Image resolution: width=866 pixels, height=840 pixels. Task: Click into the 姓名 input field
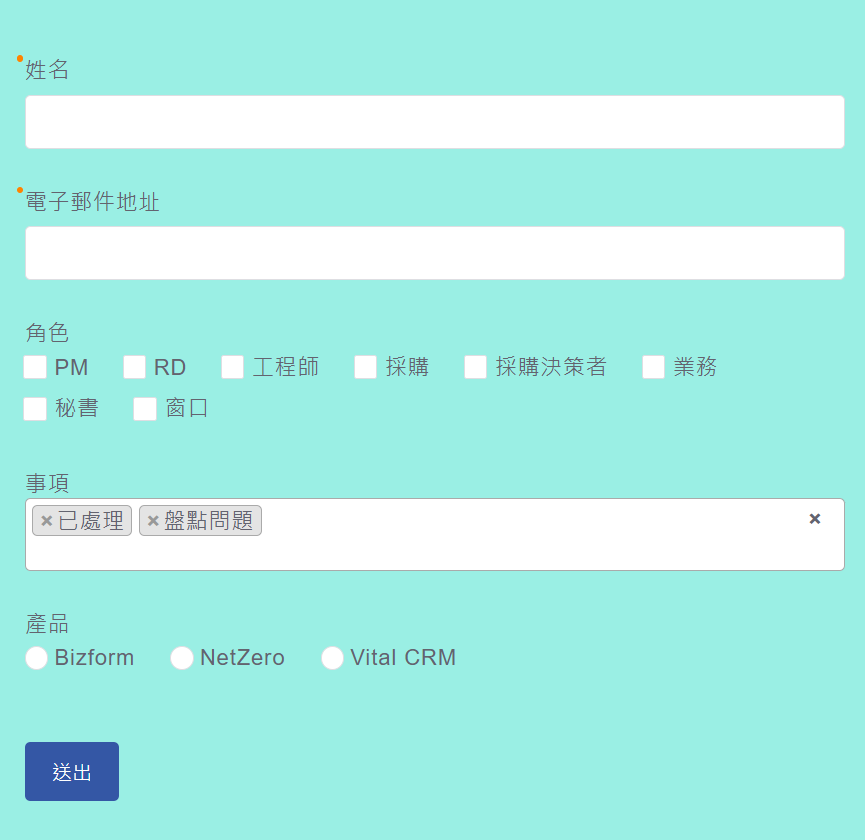(x=435, y=122)
